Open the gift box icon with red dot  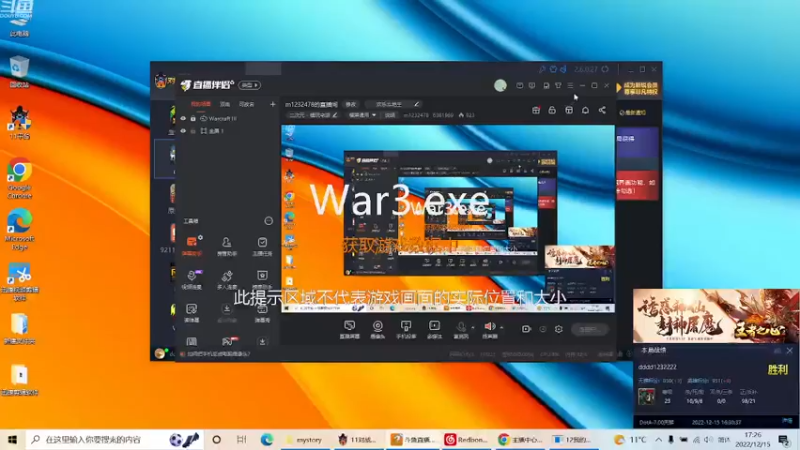point(536,110)
